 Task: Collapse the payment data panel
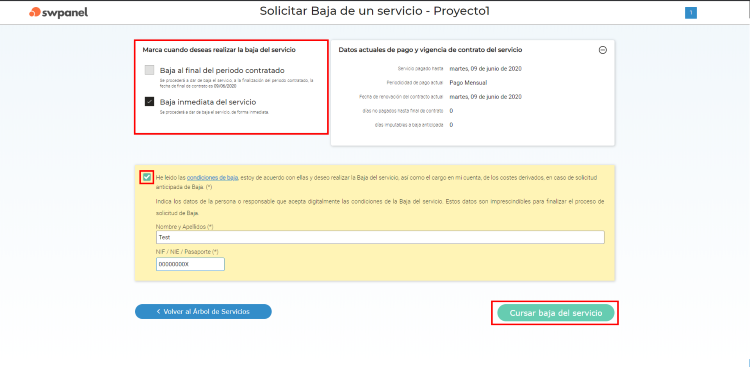coord(603,50)
